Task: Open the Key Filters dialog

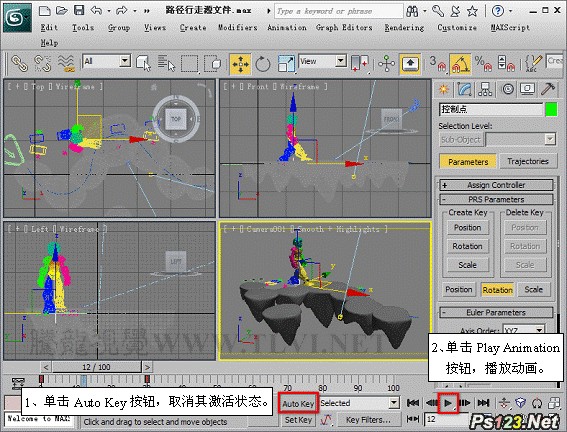Action: (x=368, y=420)
